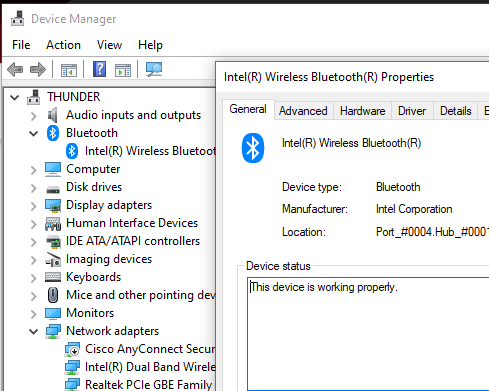Click the Monitors category icon
This screenshot has height=391, width=489.
coord(53,313)
